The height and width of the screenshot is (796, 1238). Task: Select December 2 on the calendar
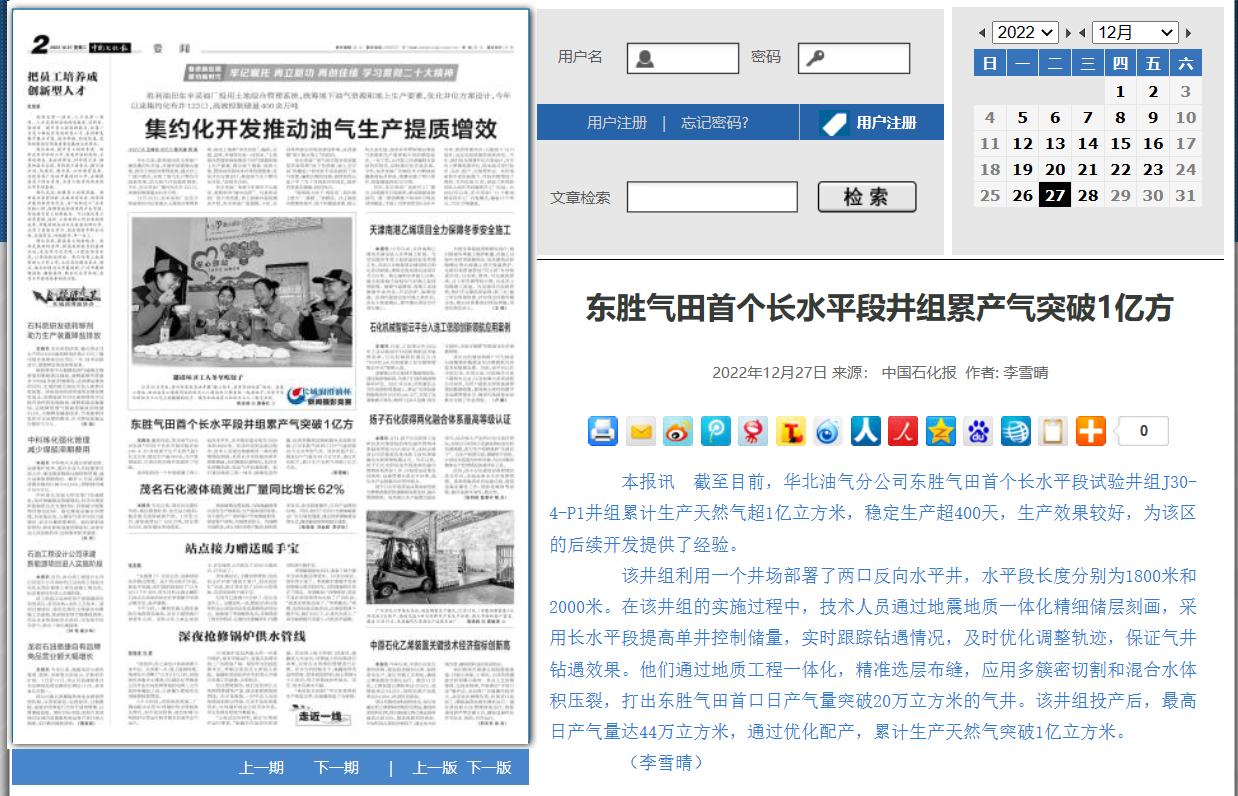tap(1153, 91)
